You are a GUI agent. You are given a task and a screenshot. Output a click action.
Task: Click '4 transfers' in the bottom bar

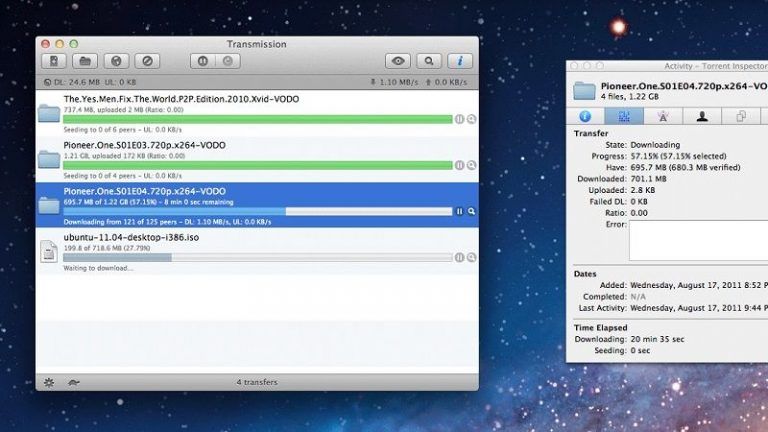point(257,382)
